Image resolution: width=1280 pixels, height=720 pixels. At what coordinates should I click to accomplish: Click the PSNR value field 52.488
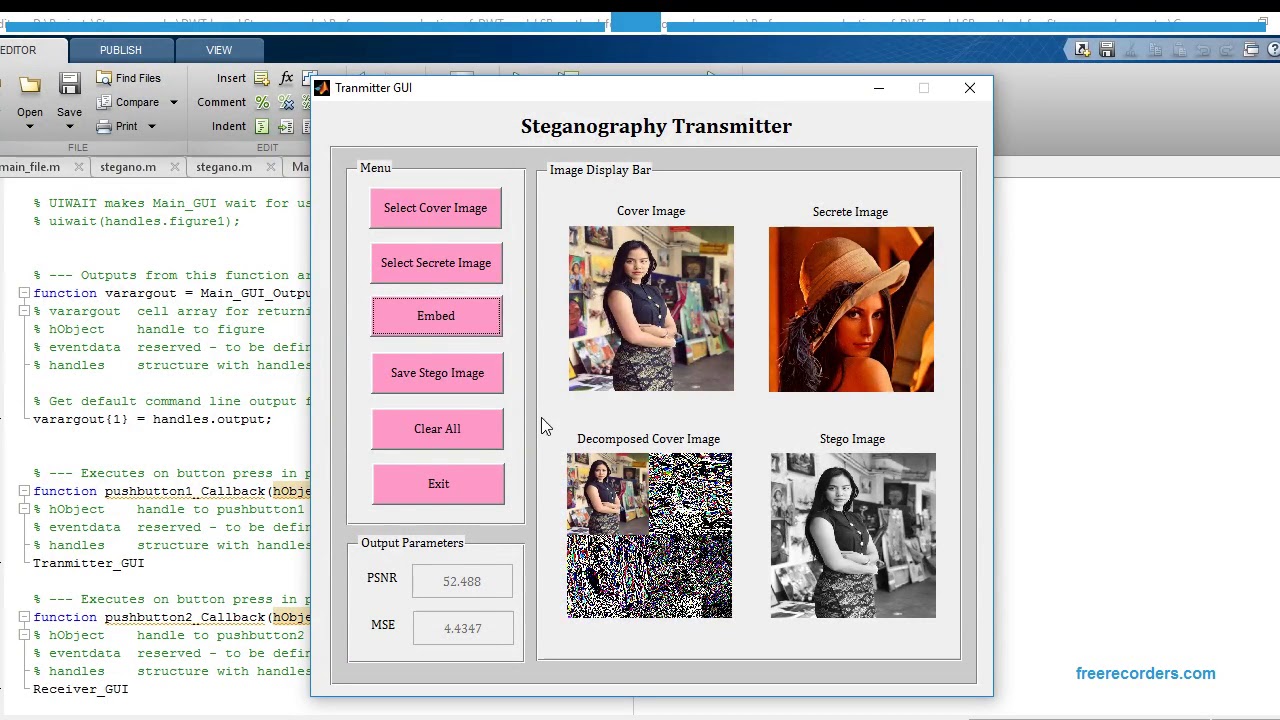click(462, 581)
